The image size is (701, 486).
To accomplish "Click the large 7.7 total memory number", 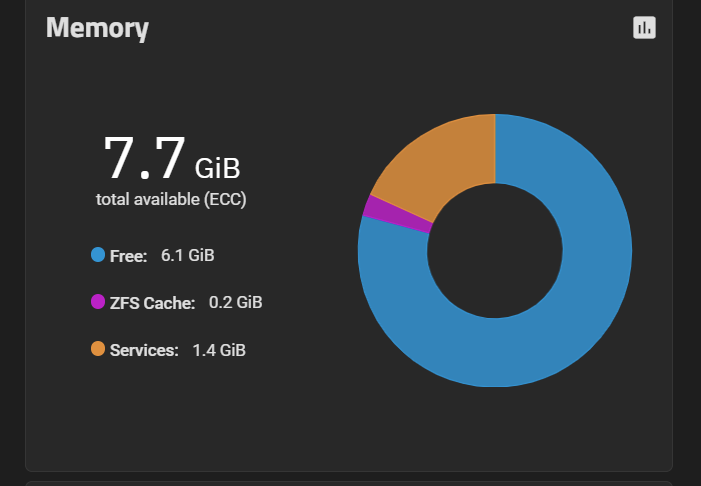I will pyautogui.click(x=145, y=158).
